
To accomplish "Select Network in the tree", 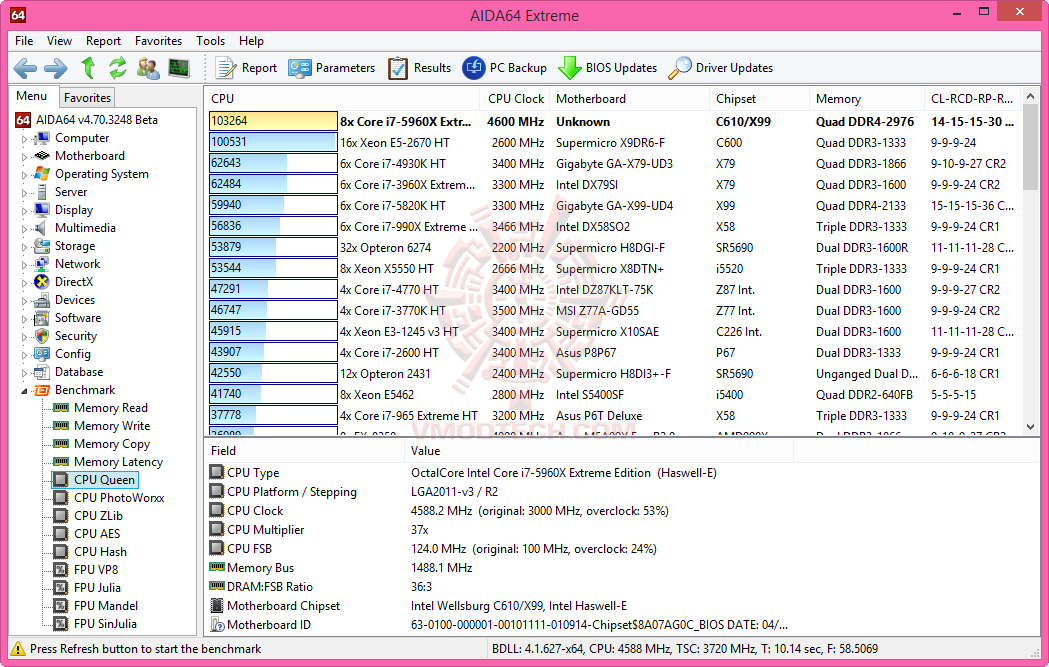I will tap(78, 264).
